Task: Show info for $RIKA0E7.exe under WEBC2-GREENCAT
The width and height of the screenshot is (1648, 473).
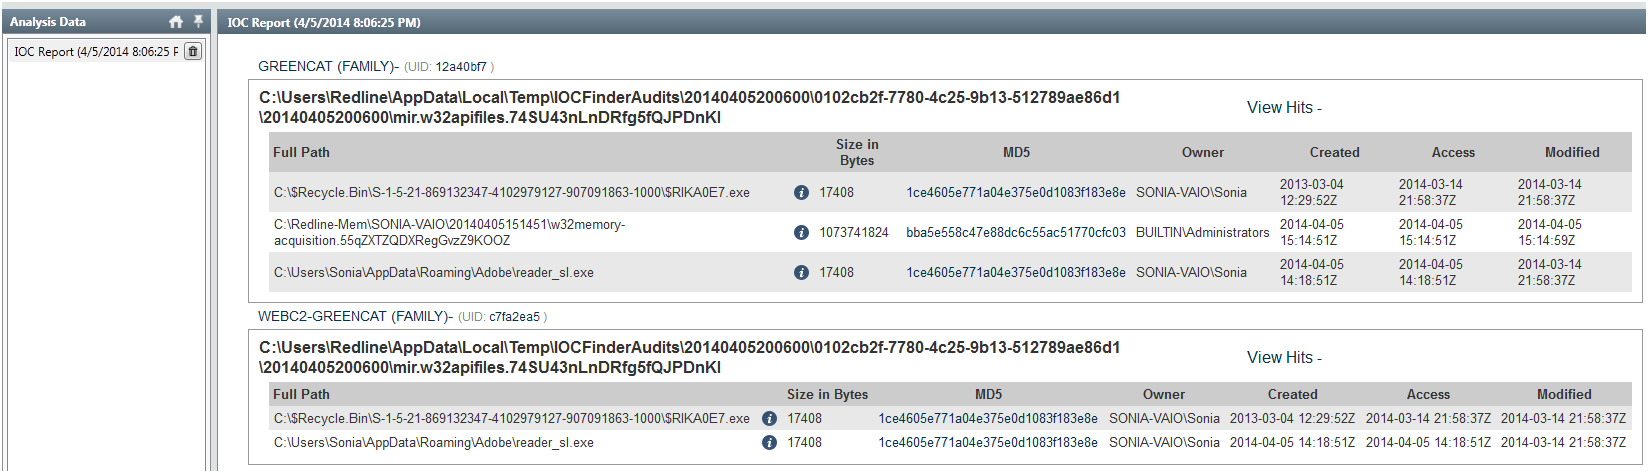Action: tap(769, 418)
